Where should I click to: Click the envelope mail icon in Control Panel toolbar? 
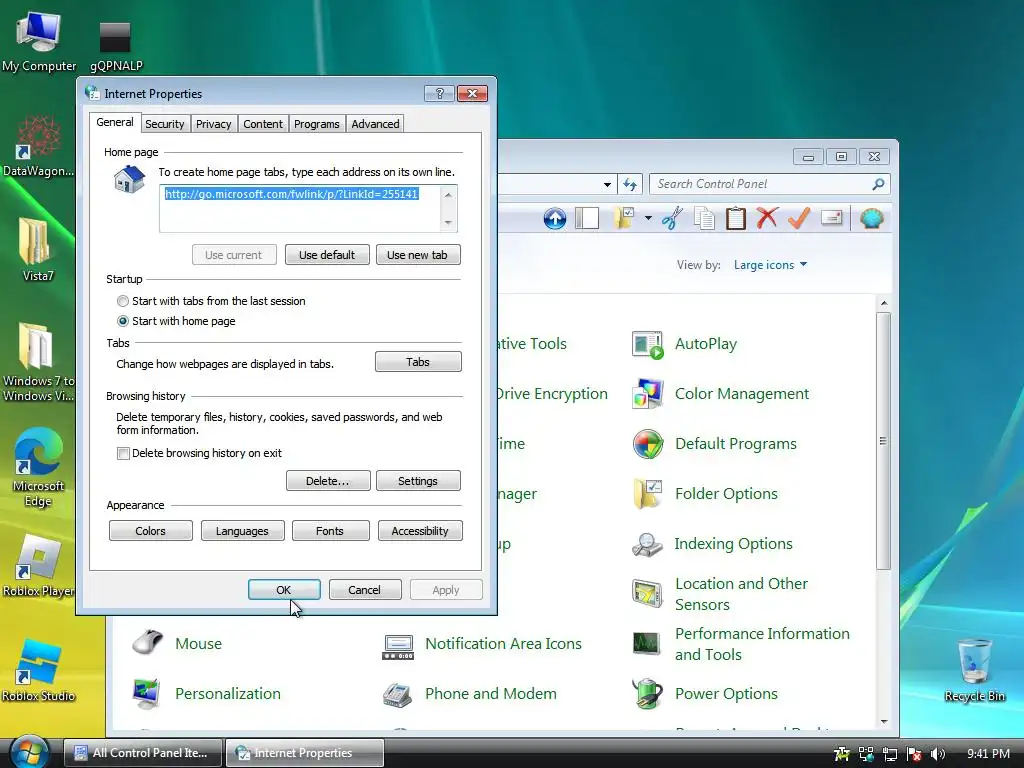click(x=831, y=217)
